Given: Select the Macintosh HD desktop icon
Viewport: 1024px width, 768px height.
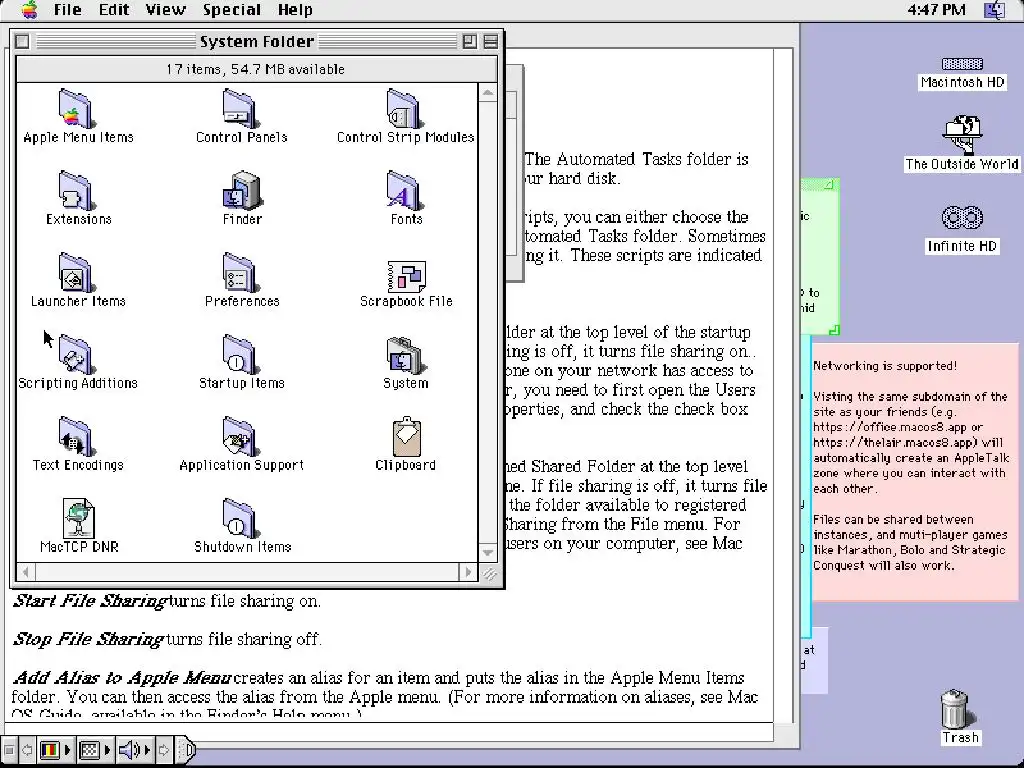Looking at the screenshot, I should (962, 64).
